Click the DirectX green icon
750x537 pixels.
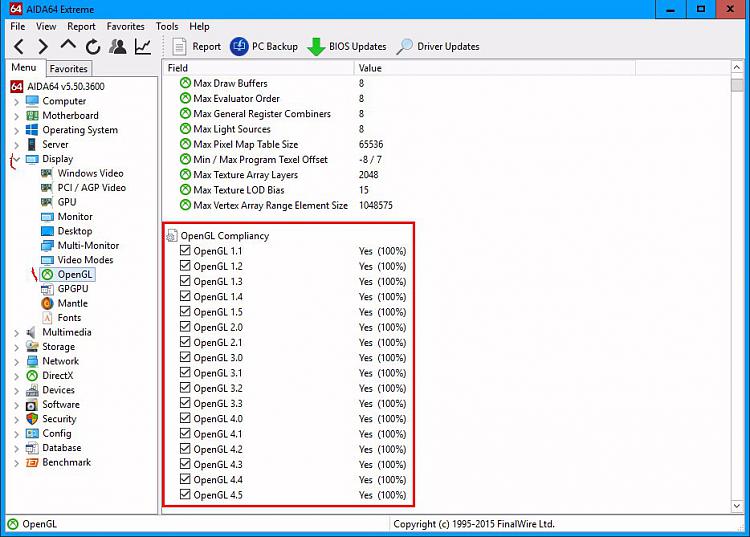tap(32, 375)
